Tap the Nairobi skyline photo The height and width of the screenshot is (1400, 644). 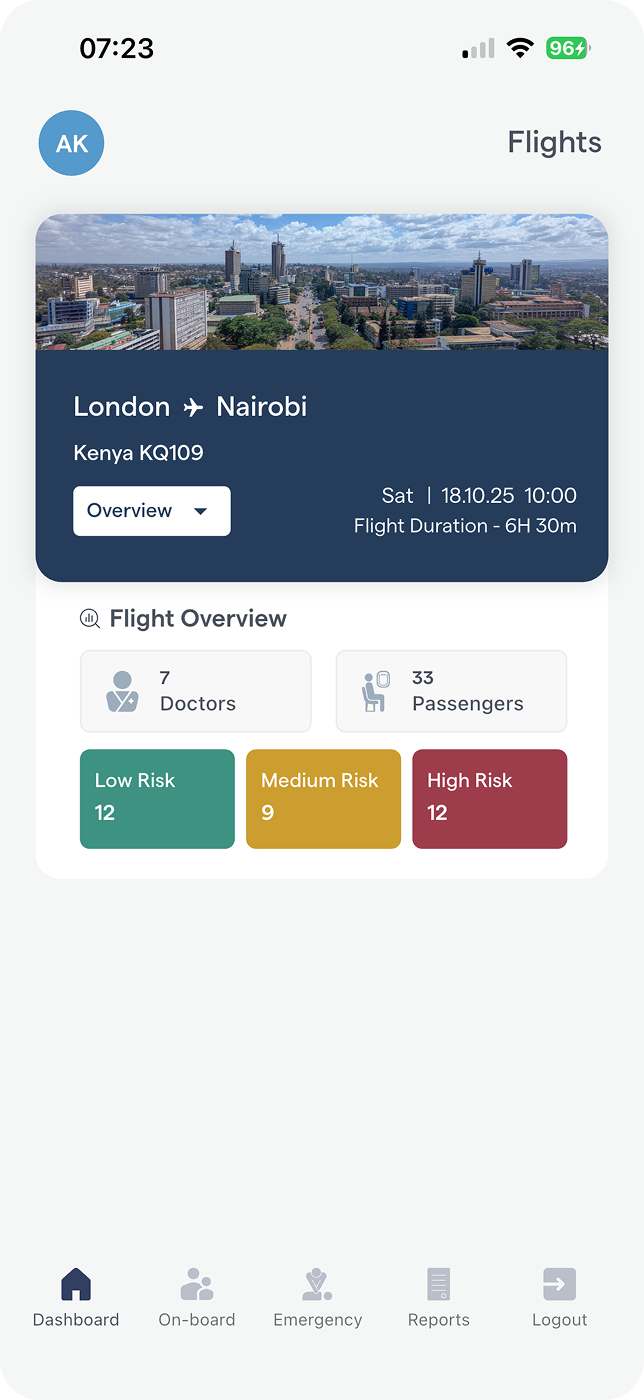[322, 282]
